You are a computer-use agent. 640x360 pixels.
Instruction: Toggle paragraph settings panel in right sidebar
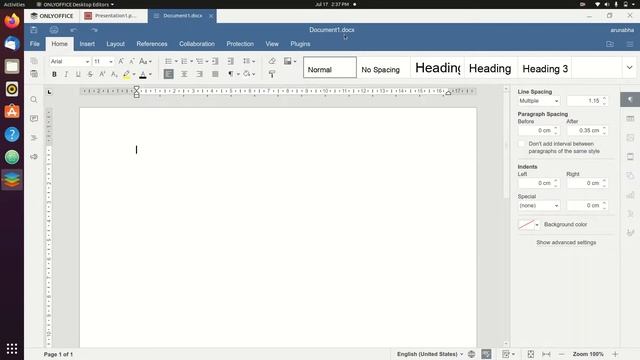pos(630,100)
